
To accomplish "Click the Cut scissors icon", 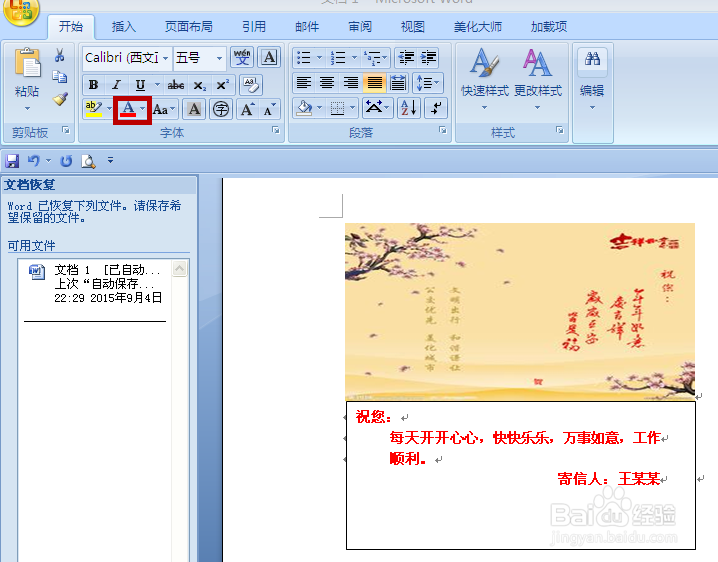I will coord(60,55).
